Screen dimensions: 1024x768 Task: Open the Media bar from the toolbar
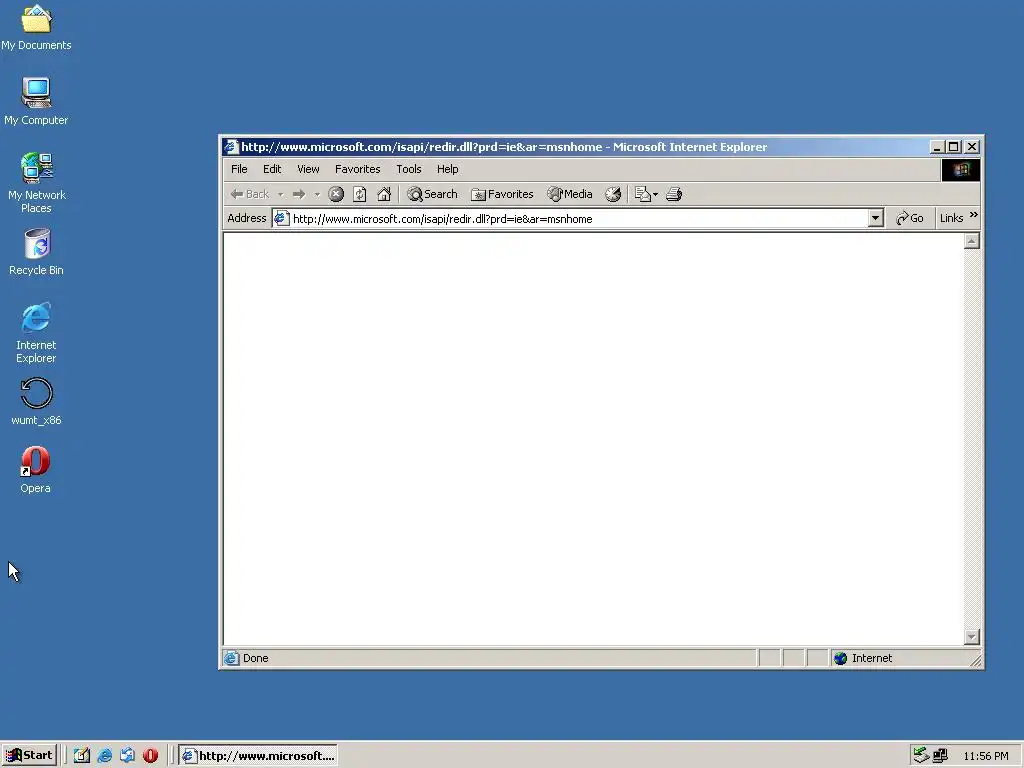pos(570,194)
